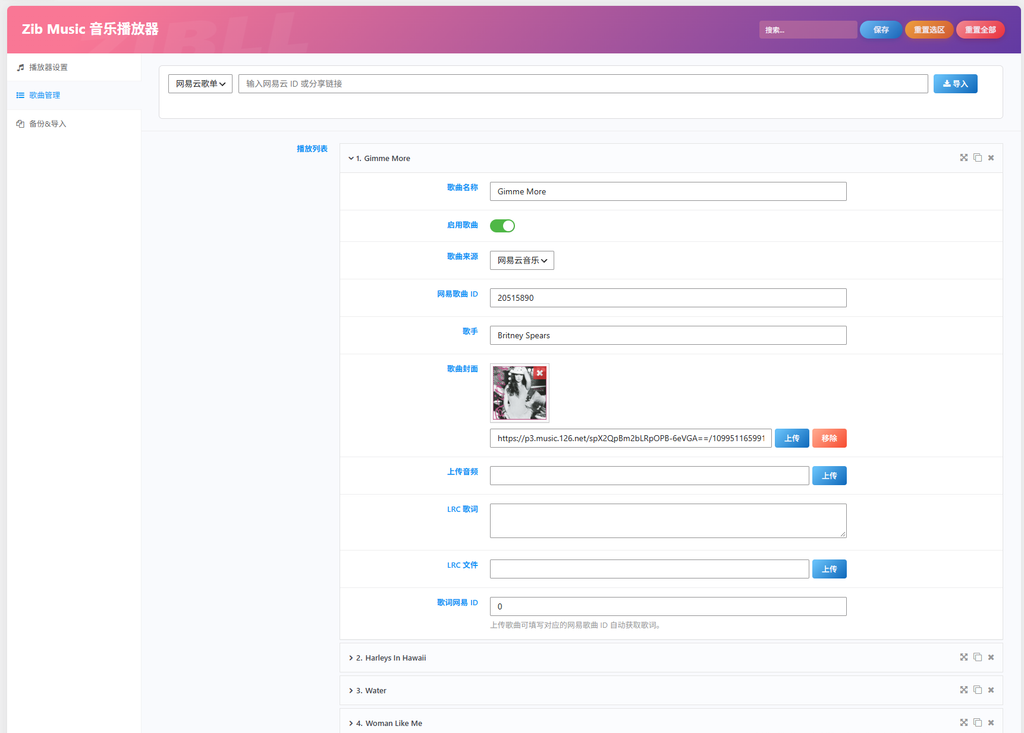Click the LRC 歌词 text area
This screenshot has width=1024, height=733.
click(x=668, y=521)
